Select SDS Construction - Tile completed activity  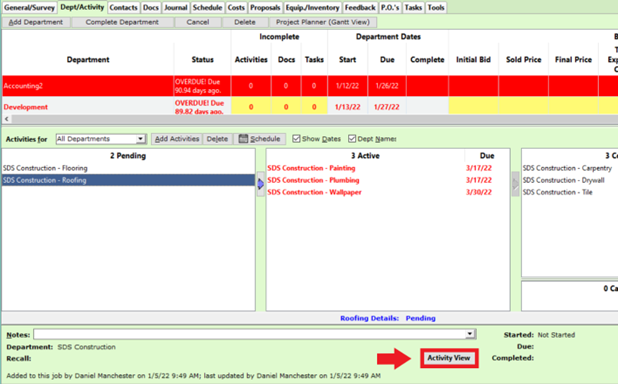coord(557,192)
